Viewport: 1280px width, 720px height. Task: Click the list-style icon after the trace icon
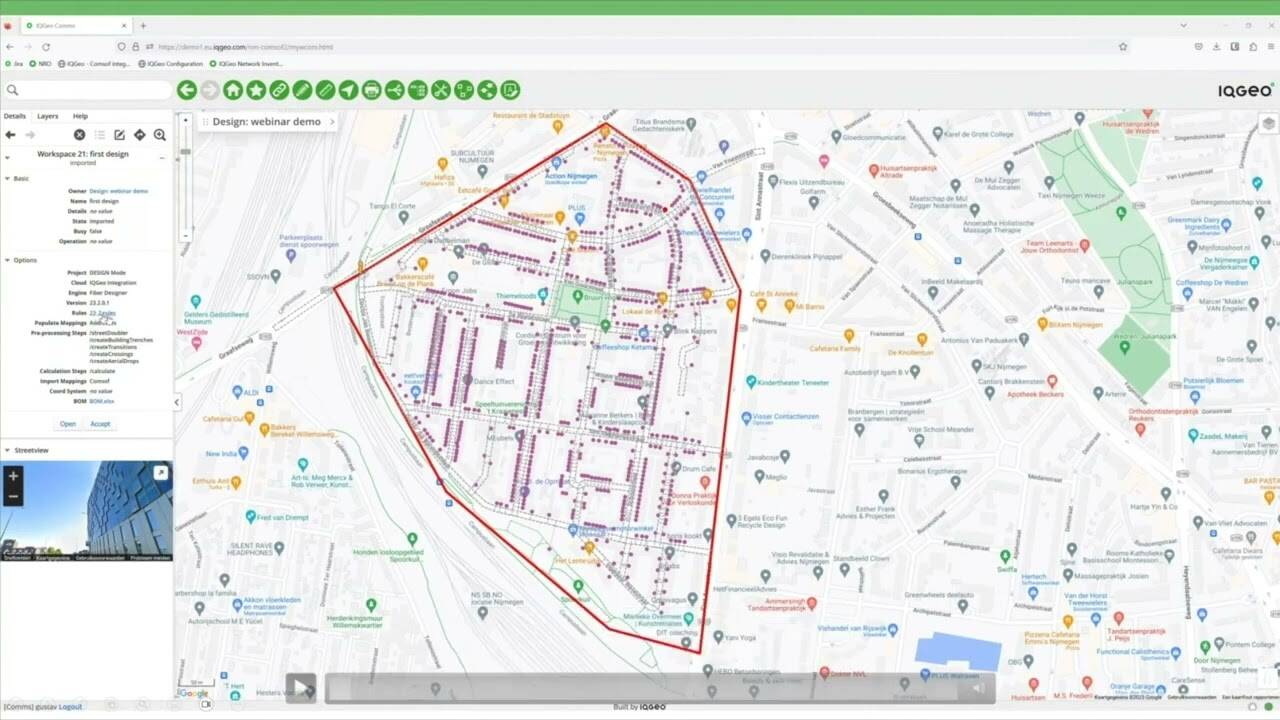coord(418,90)
